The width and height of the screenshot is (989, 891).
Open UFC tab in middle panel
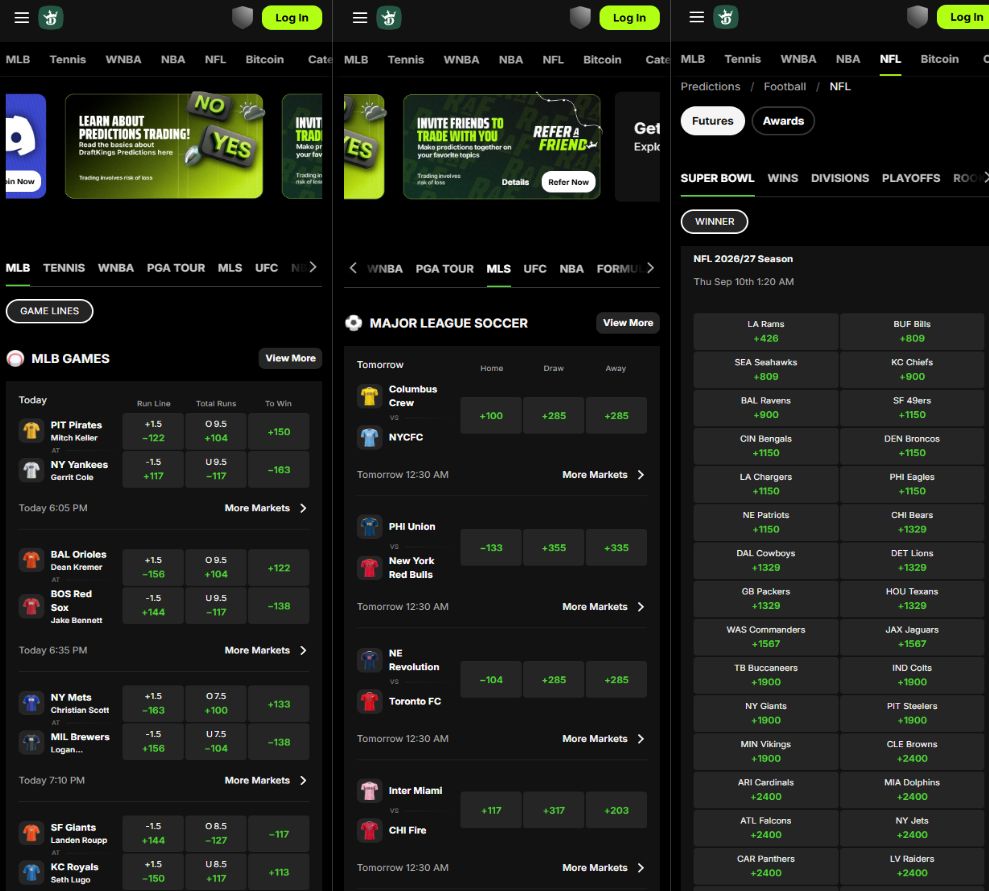coord(535,269)
